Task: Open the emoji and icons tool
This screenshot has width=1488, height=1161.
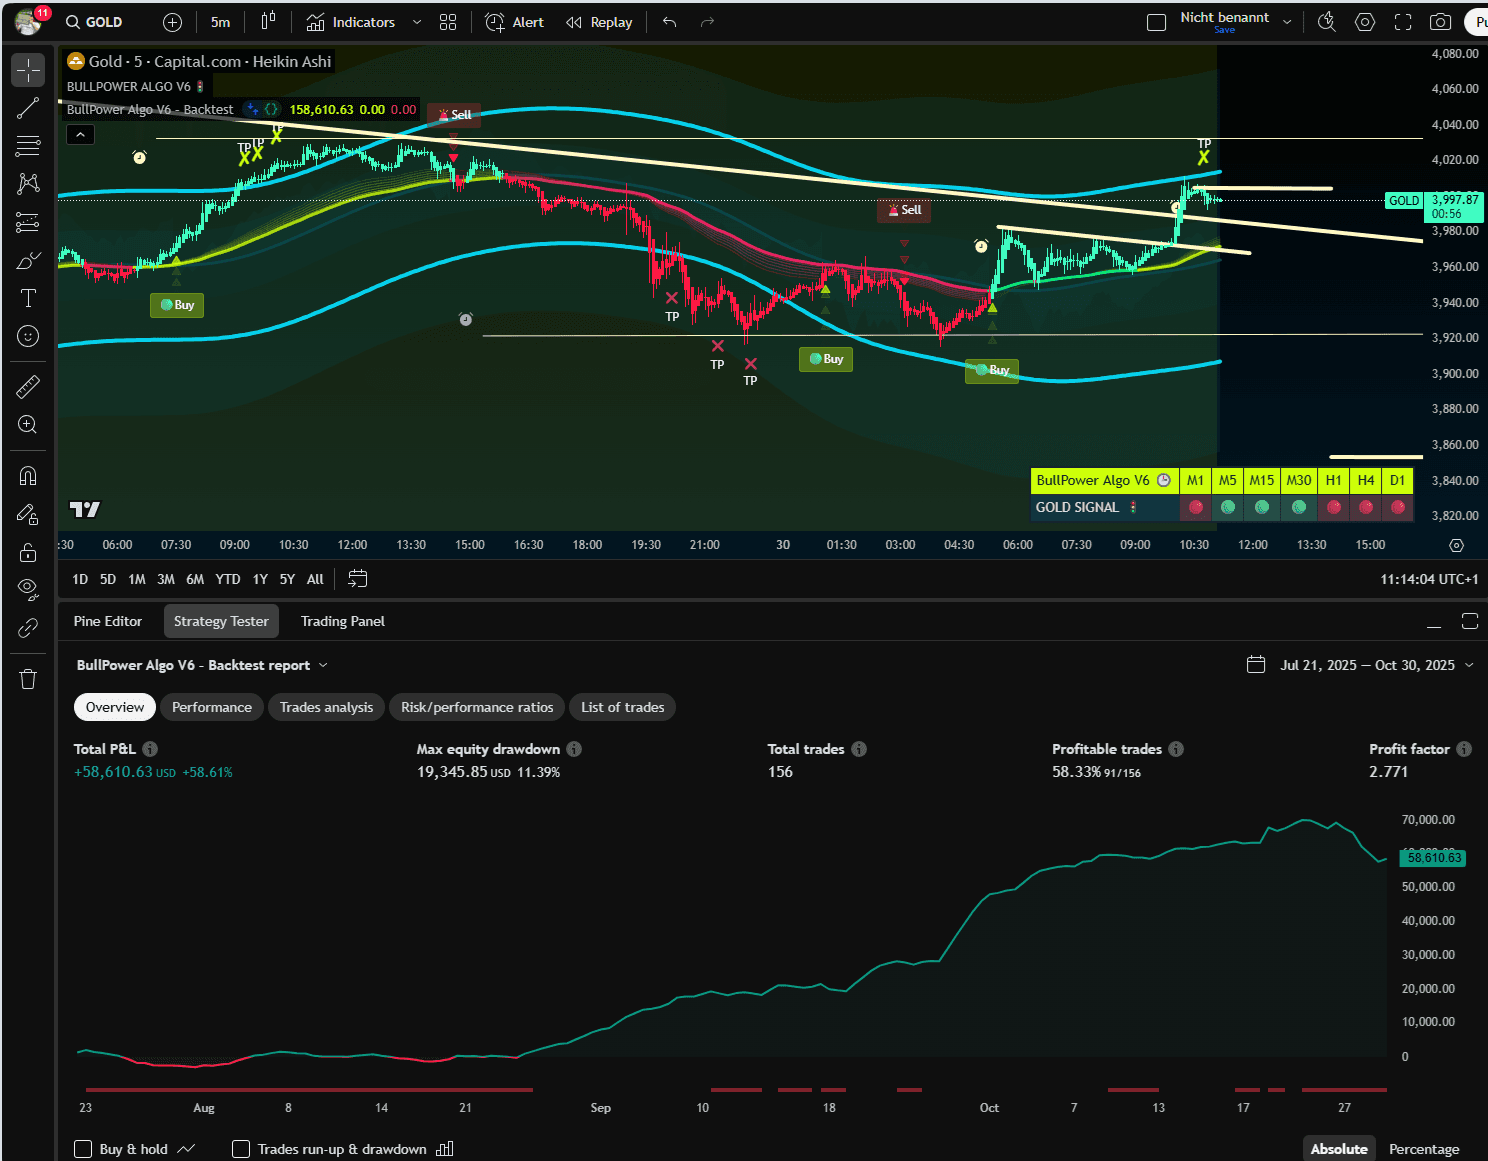Action: (28, 336)
